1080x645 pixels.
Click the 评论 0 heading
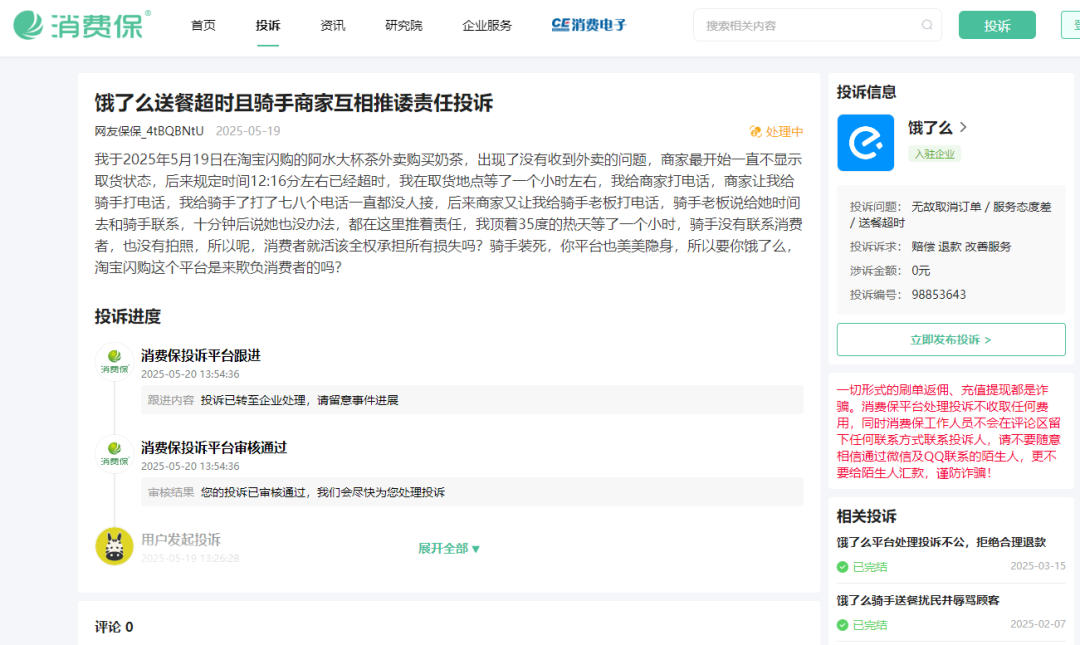[114, 627]
